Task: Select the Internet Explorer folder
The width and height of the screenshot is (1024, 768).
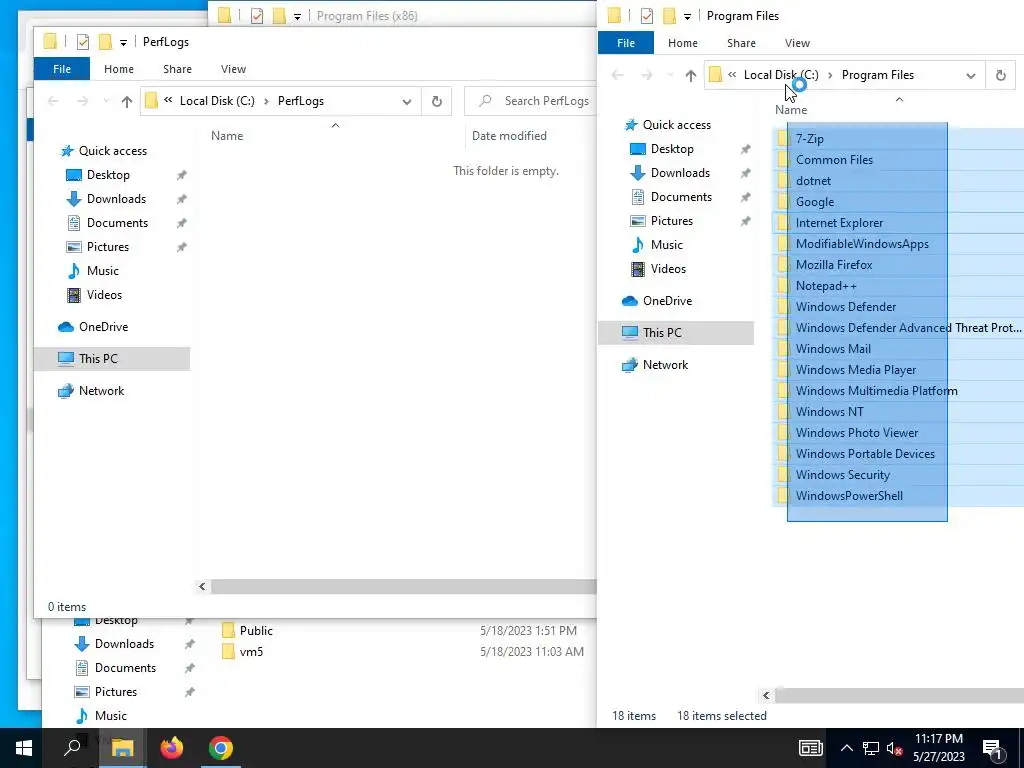Action: pos(839,223)
